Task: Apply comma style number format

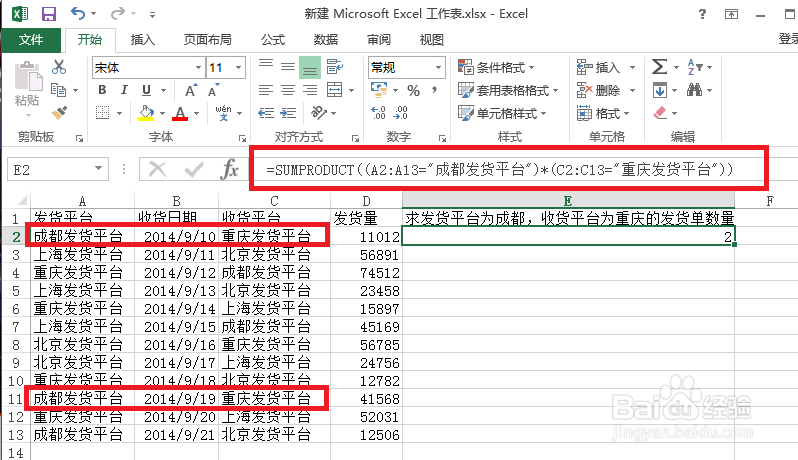Action: coord(434,91)
